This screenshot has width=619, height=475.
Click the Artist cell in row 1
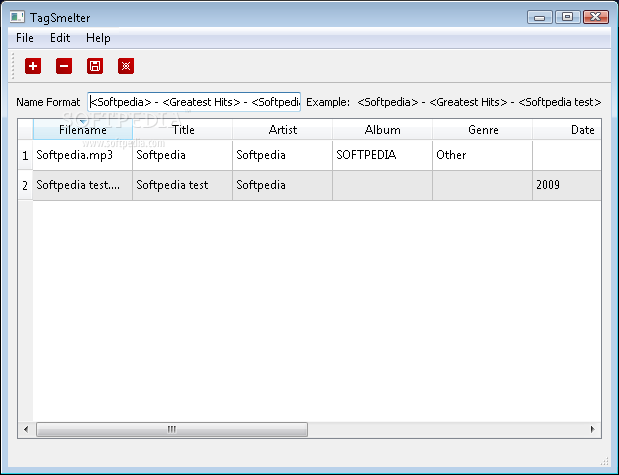(283, 155)
